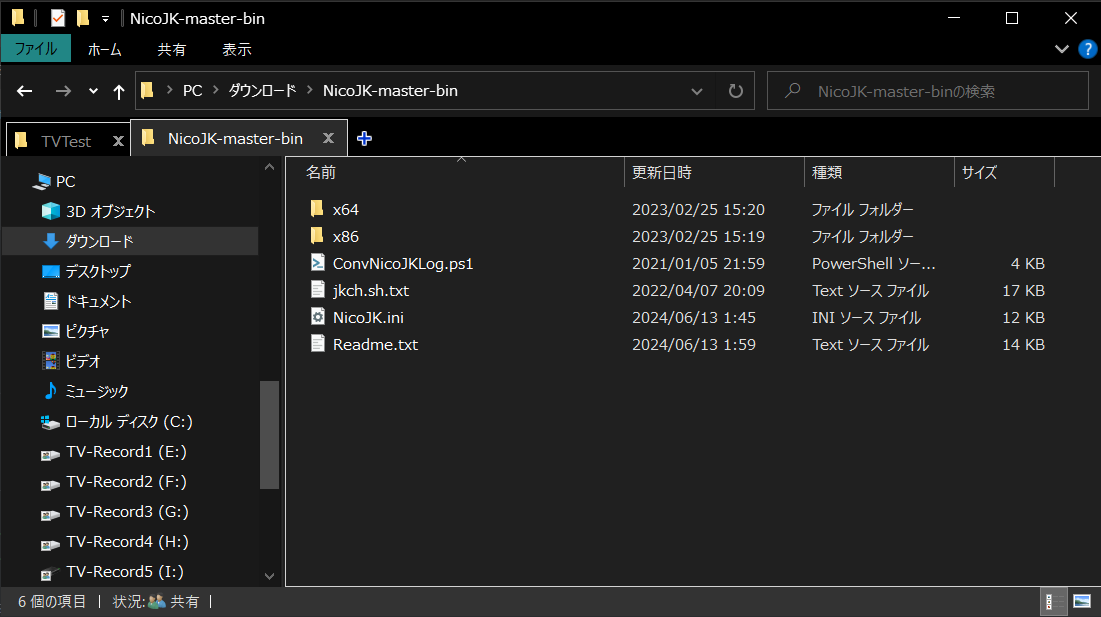Add a new tab with the plus icon
Viewport: 1101px width, 617px height.
tap(364, 138)
